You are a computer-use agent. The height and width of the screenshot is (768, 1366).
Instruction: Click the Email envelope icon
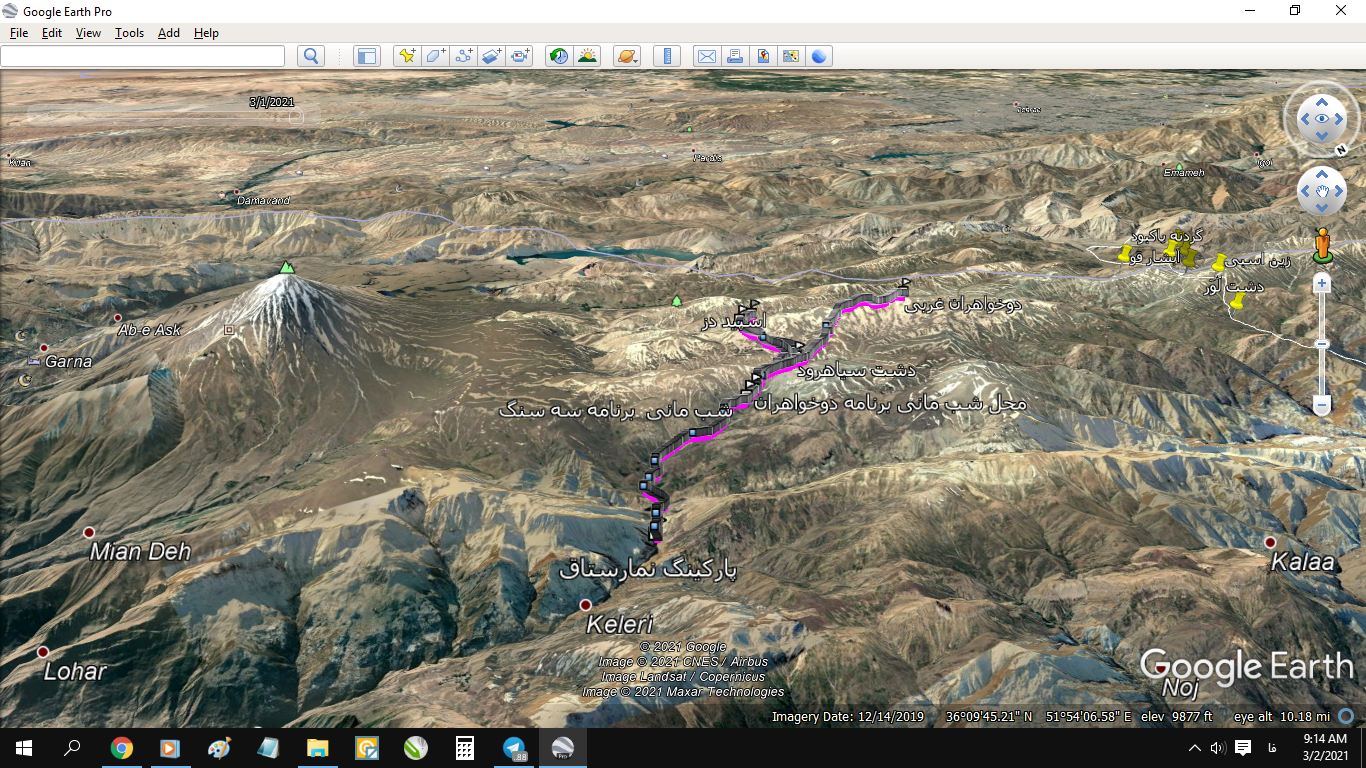706,56
